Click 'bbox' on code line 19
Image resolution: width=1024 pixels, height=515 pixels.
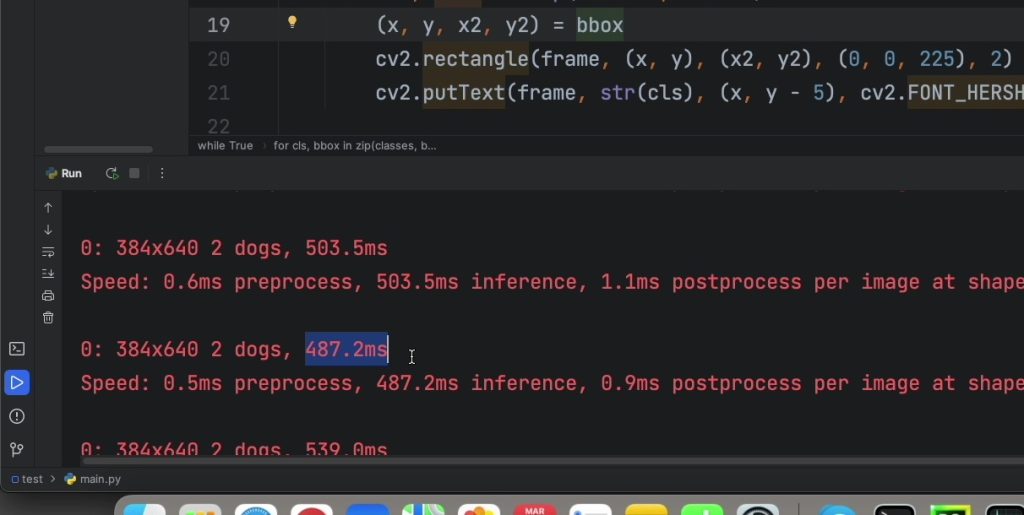coord(600,25)
